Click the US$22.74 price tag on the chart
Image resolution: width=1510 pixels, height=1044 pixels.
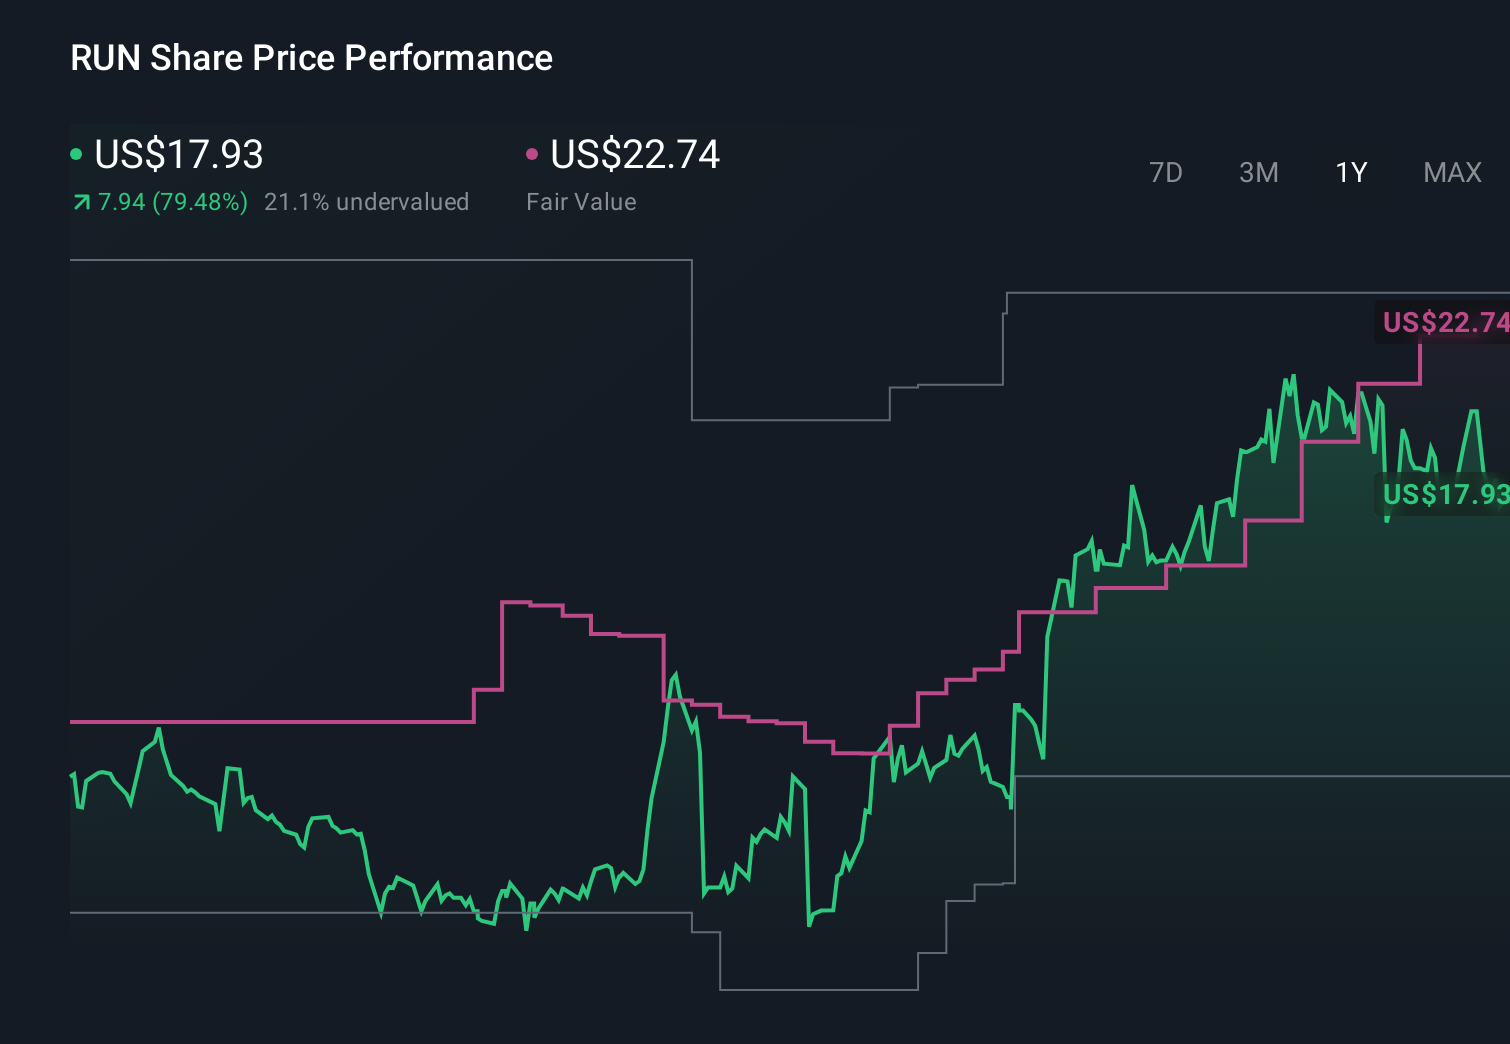pos(1444,322)
